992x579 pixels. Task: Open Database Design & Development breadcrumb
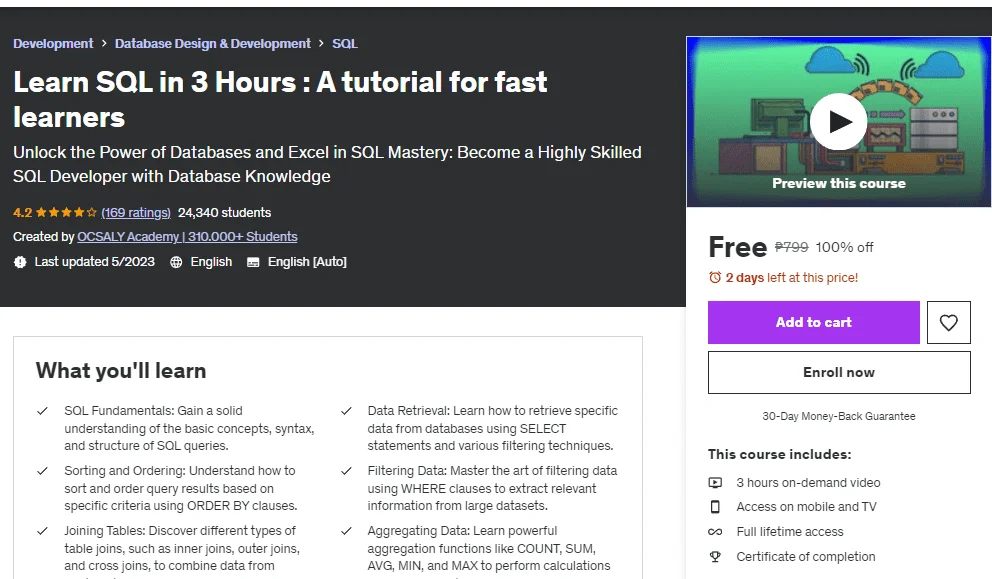pyautogui.click(x=213, y=44)
